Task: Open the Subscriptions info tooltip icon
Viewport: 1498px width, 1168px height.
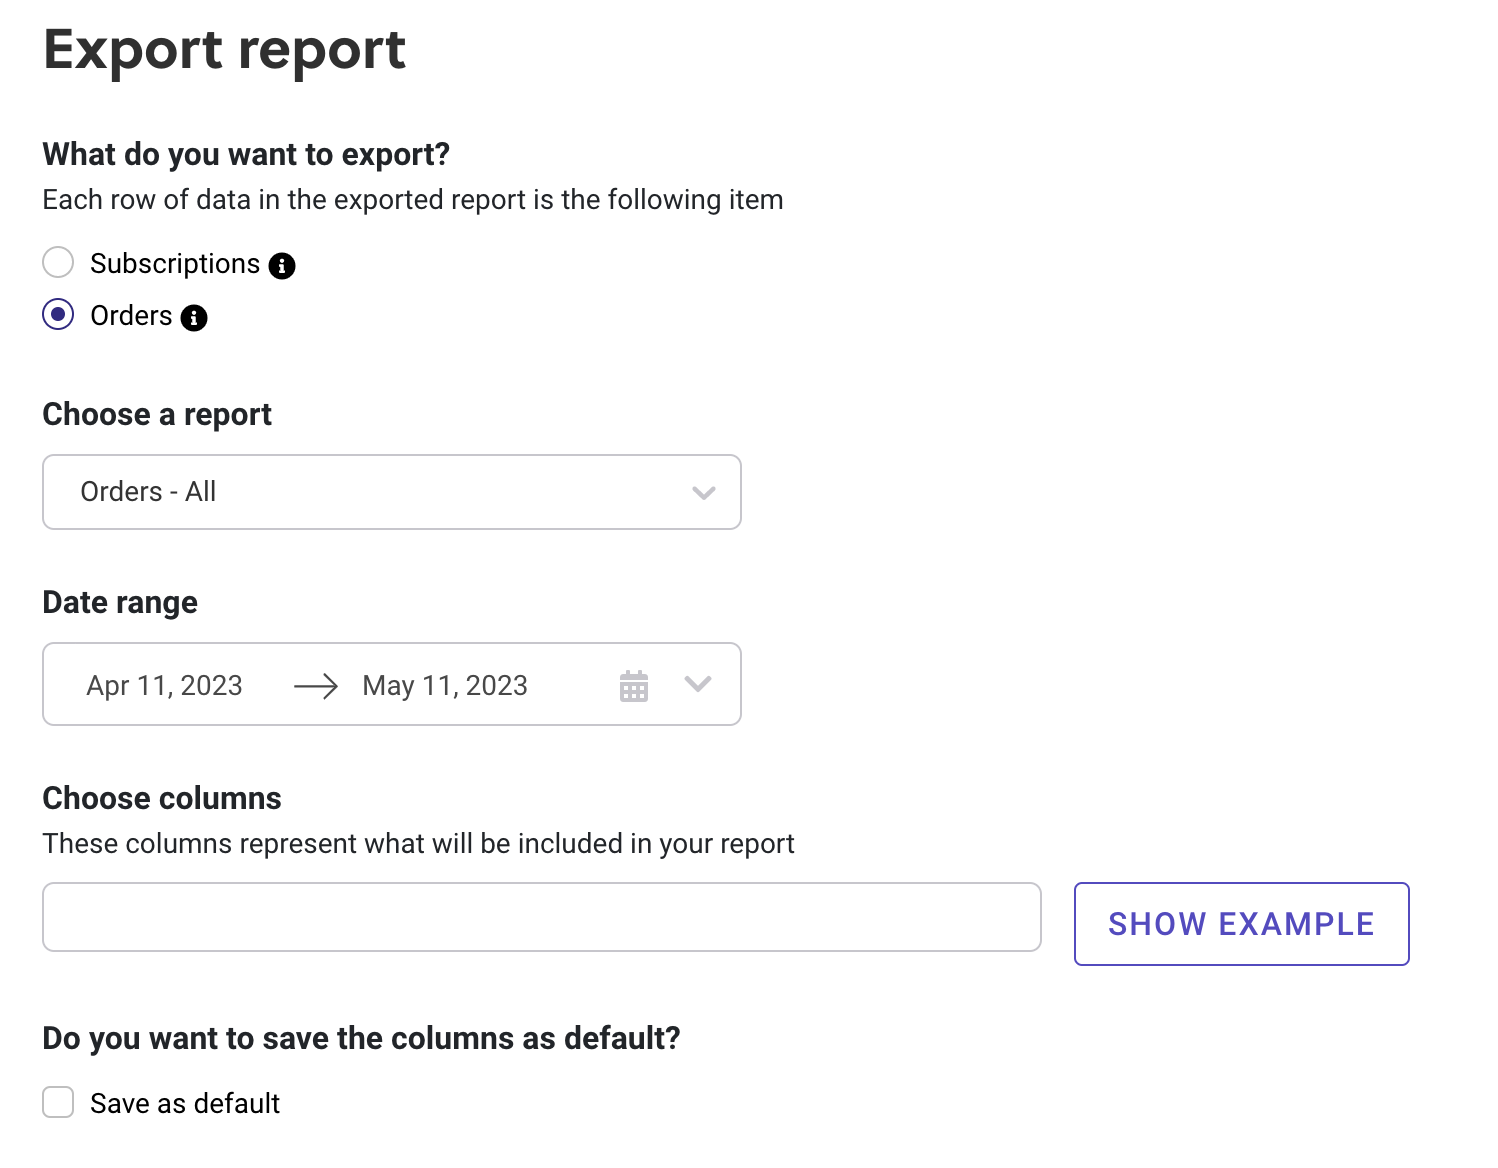Action: pyautogui.click(x=282, y=266)
